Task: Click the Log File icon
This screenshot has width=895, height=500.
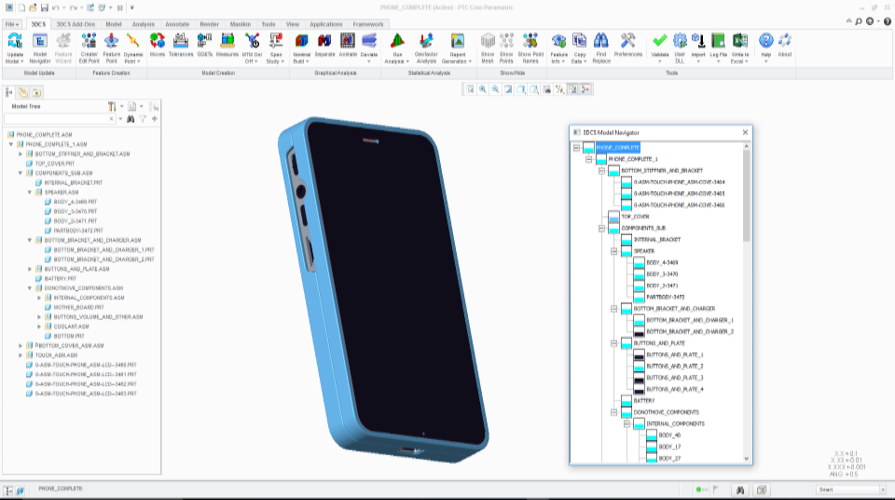Action: 718,41
